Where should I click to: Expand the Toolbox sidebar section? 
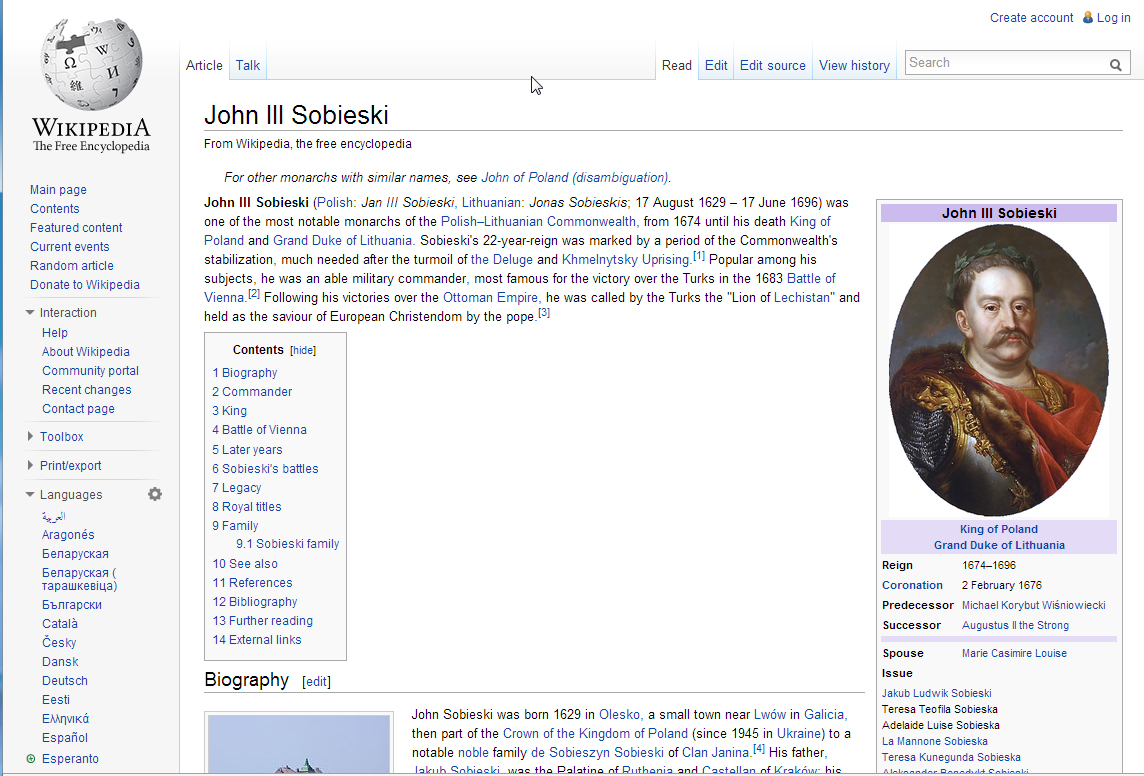pyautogui.click(x=30, y=436)
